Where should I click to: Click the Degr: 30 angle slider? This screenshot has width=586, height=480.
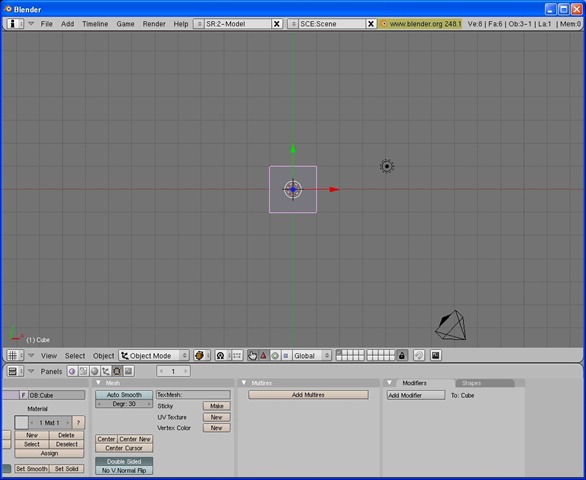(x=124, y=404)
